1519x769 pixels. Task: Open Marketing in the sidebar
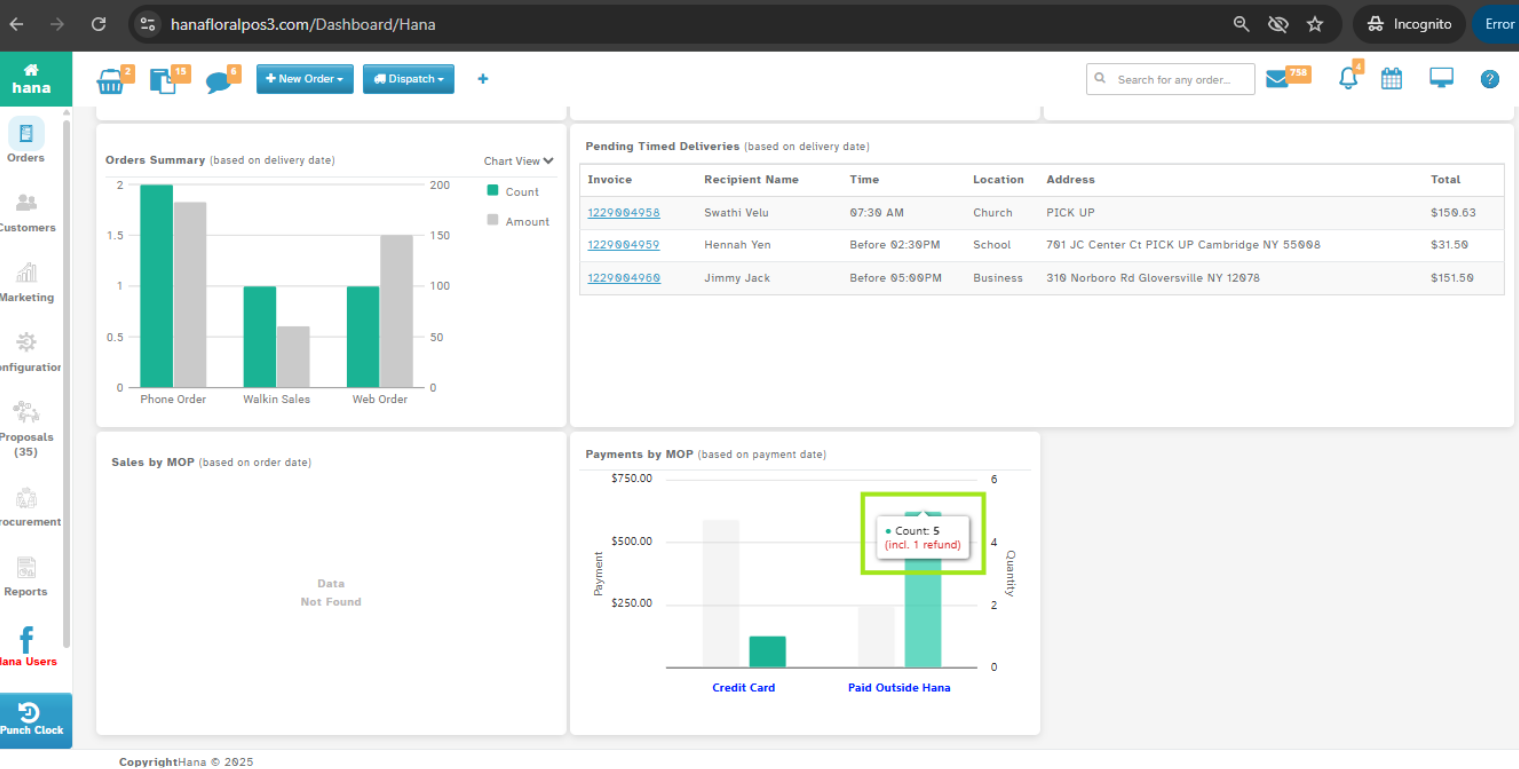(27, 283)
